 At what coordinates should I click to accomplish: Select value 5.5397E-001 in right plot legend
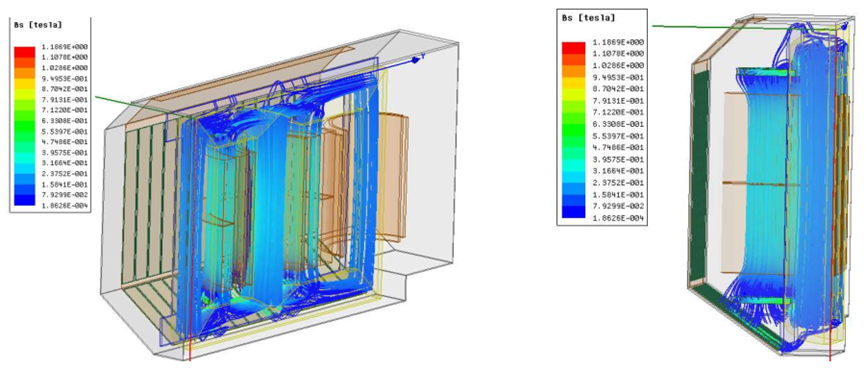tap(618, 136)
